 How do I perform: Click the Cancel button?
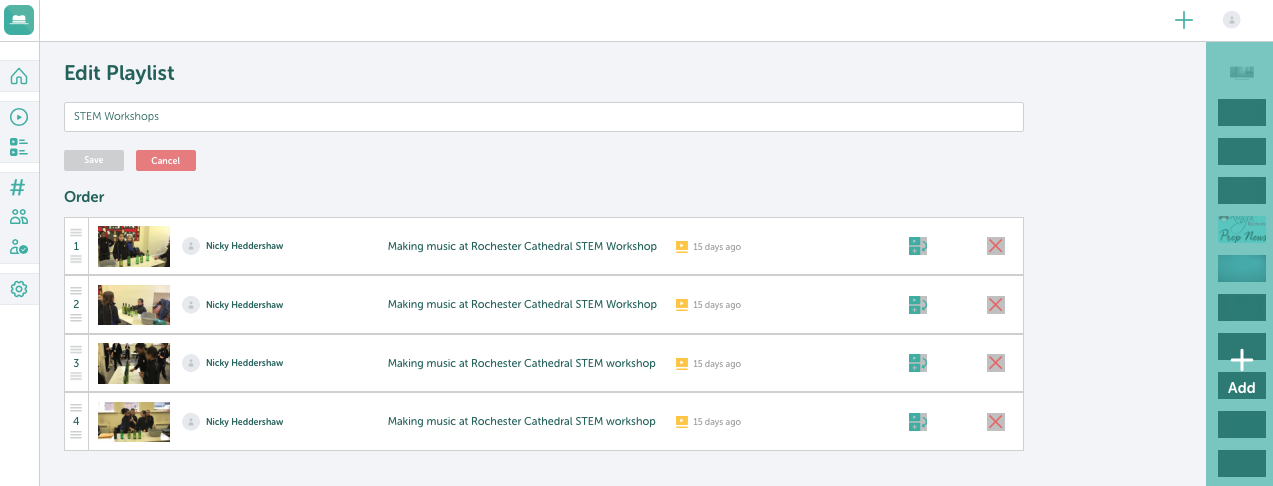166,161
